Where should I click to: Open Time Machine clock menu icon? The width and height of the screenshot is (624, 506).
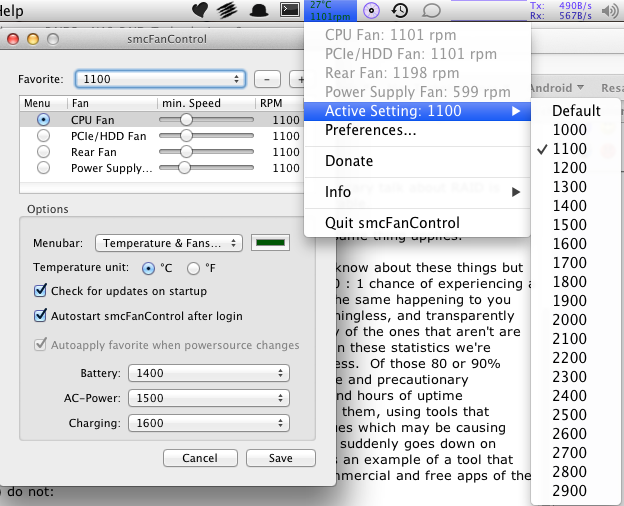(x=400, y=10)
